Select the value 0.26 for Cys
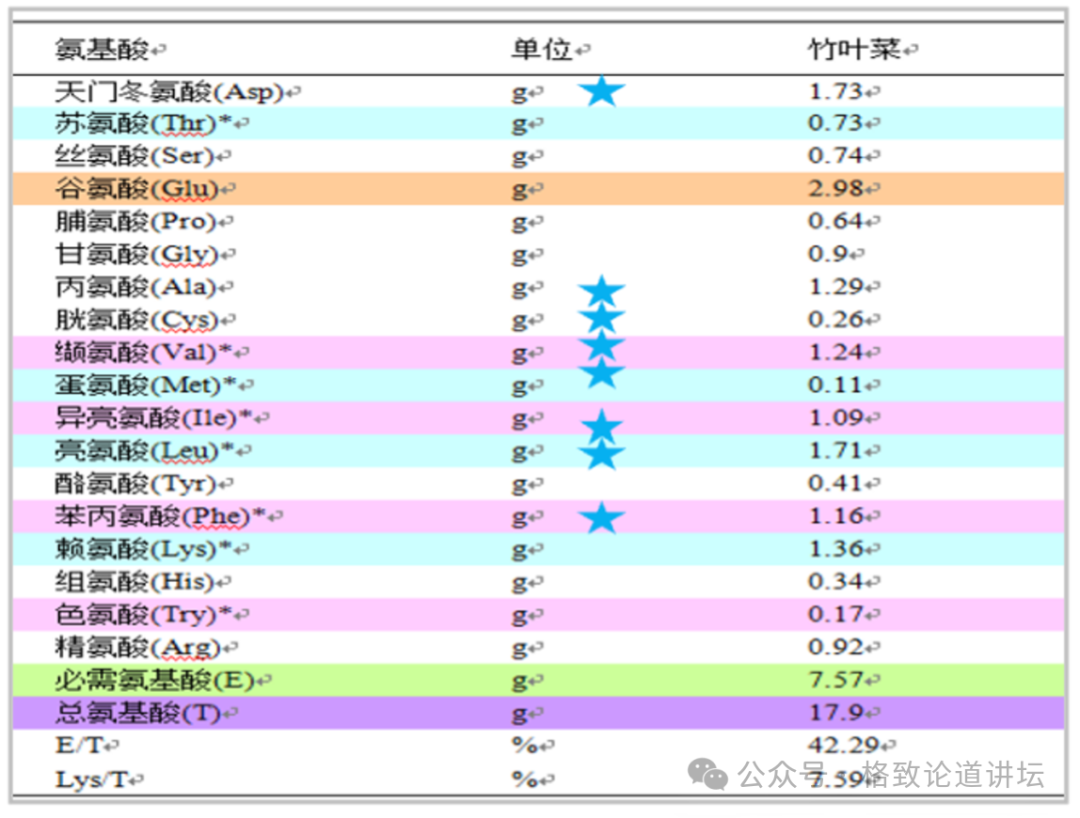Viewport: 1080px width, 818px height. pos(835,319)
